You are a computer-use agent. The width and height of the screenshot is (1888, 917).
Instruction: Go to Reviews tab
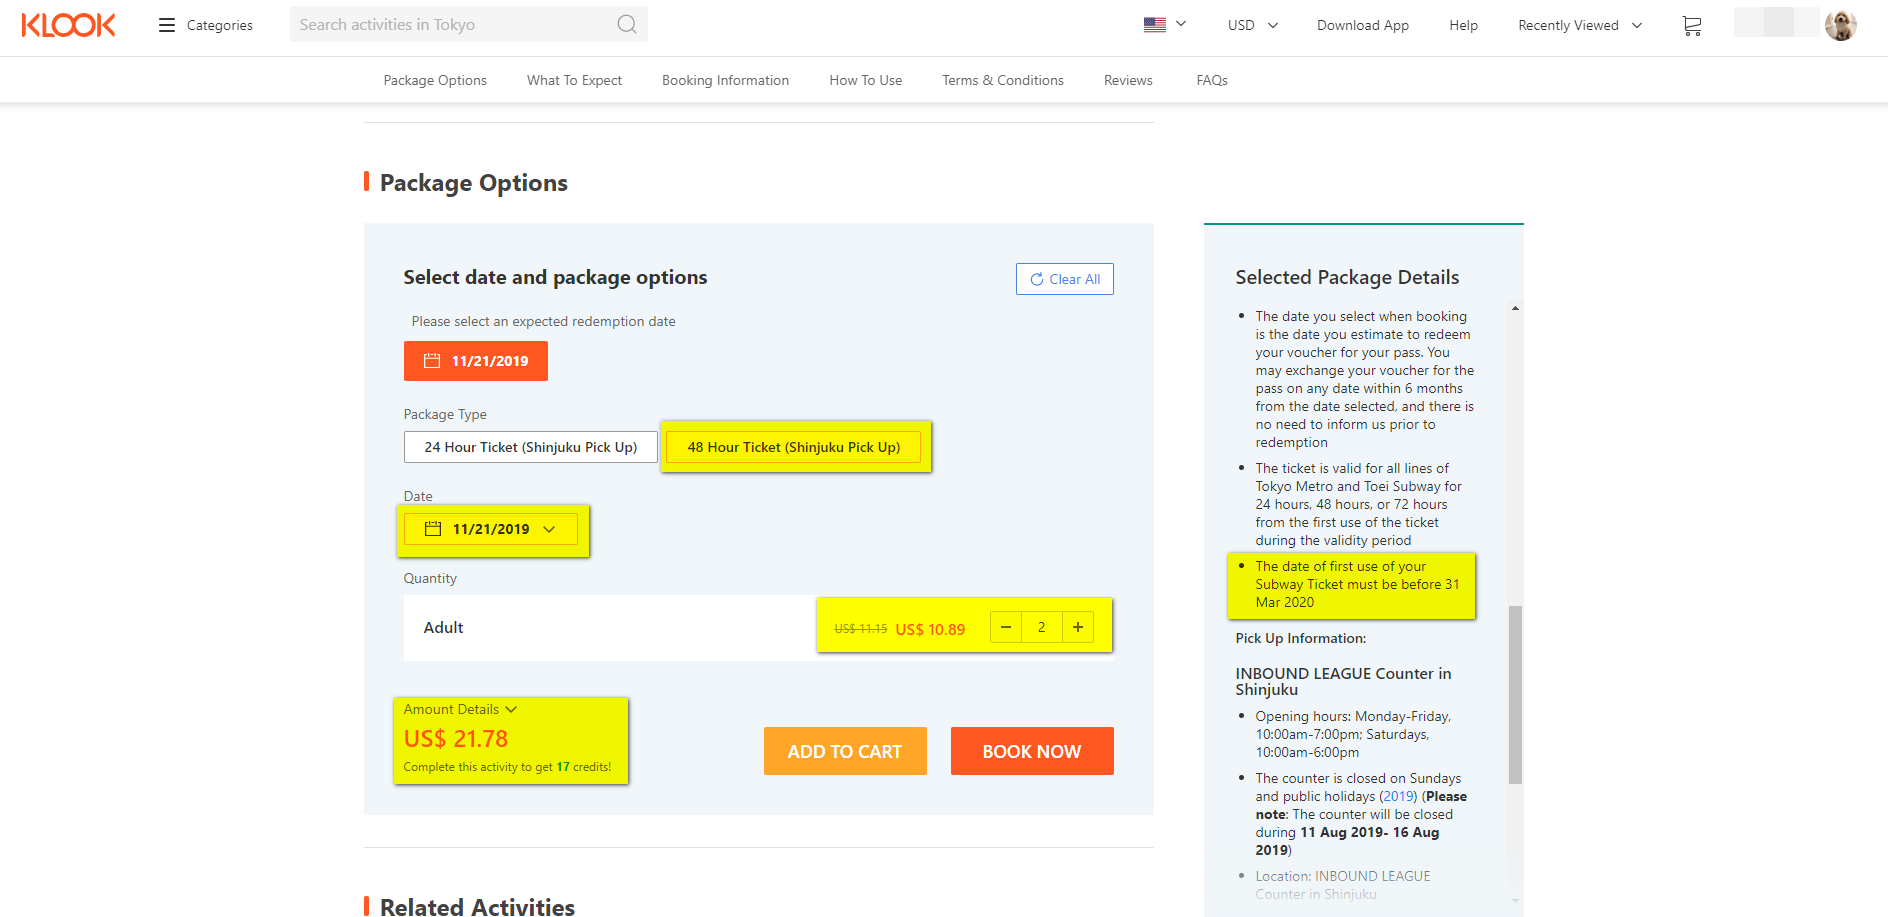point(1128,80)
